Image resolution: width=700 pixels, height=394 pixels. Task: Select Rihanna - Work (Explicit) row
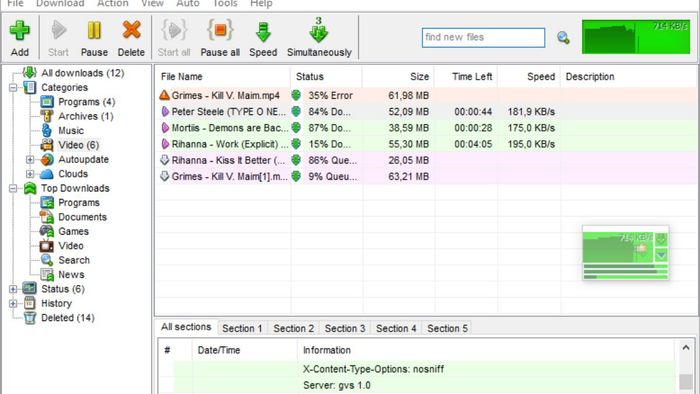tap(427, 144)
